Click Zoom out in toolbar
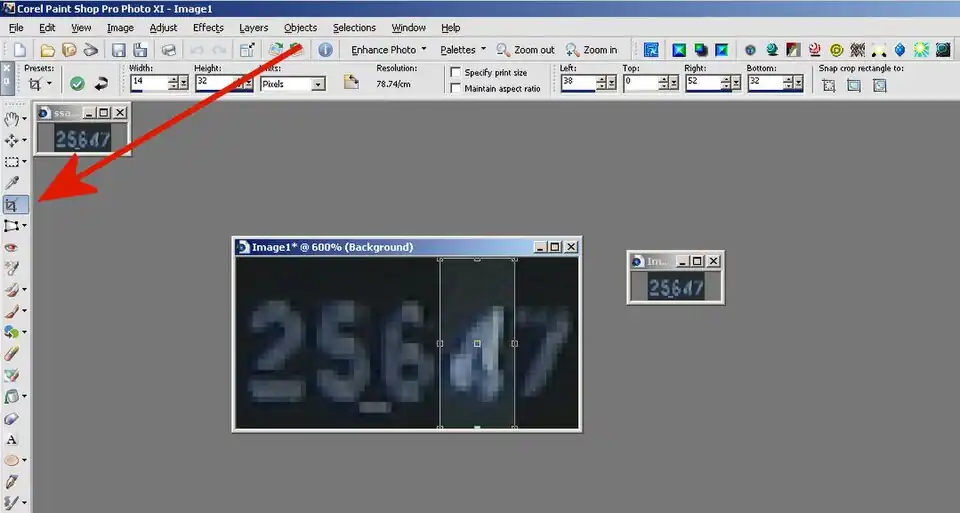960x513 pixels. coord(526,50)
